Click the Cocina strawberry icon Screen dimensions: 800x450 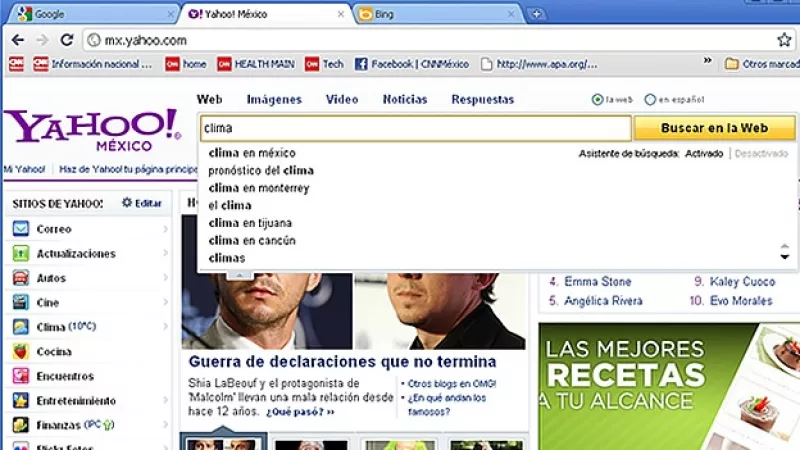pos(20,351)
